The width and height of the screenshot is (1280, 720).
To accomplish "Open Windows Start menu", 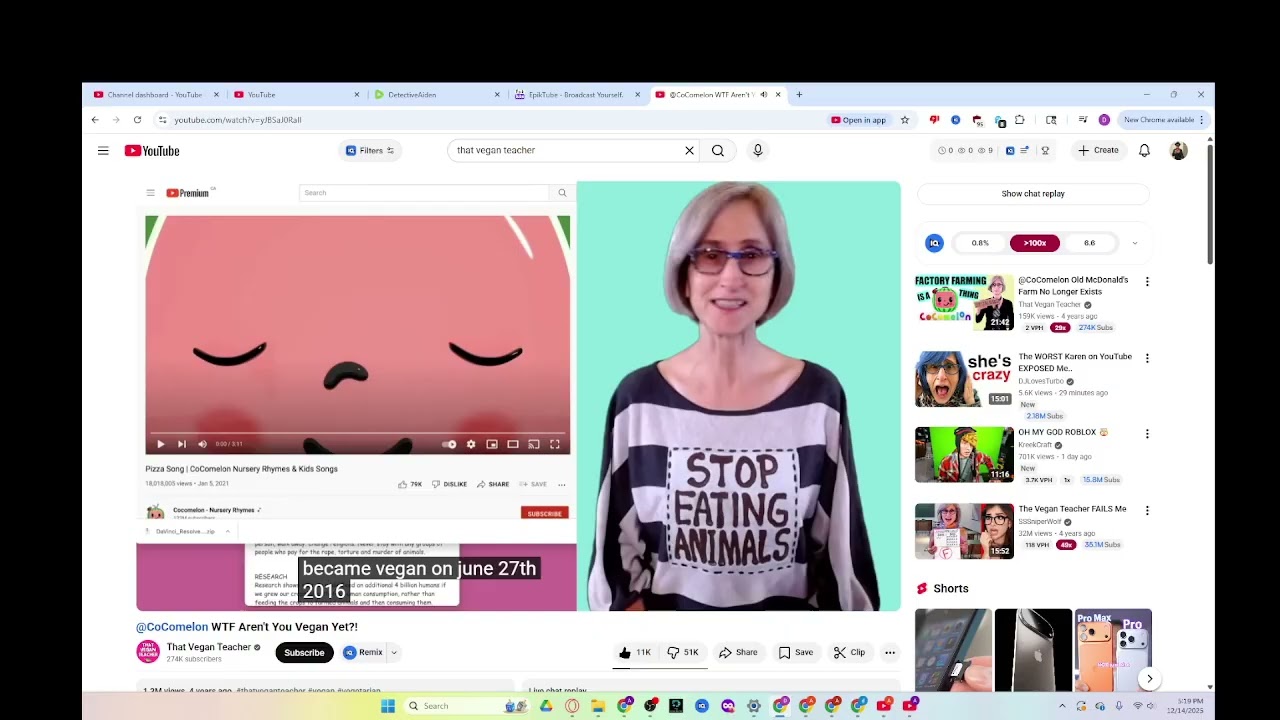I will (x=388, y=706).
